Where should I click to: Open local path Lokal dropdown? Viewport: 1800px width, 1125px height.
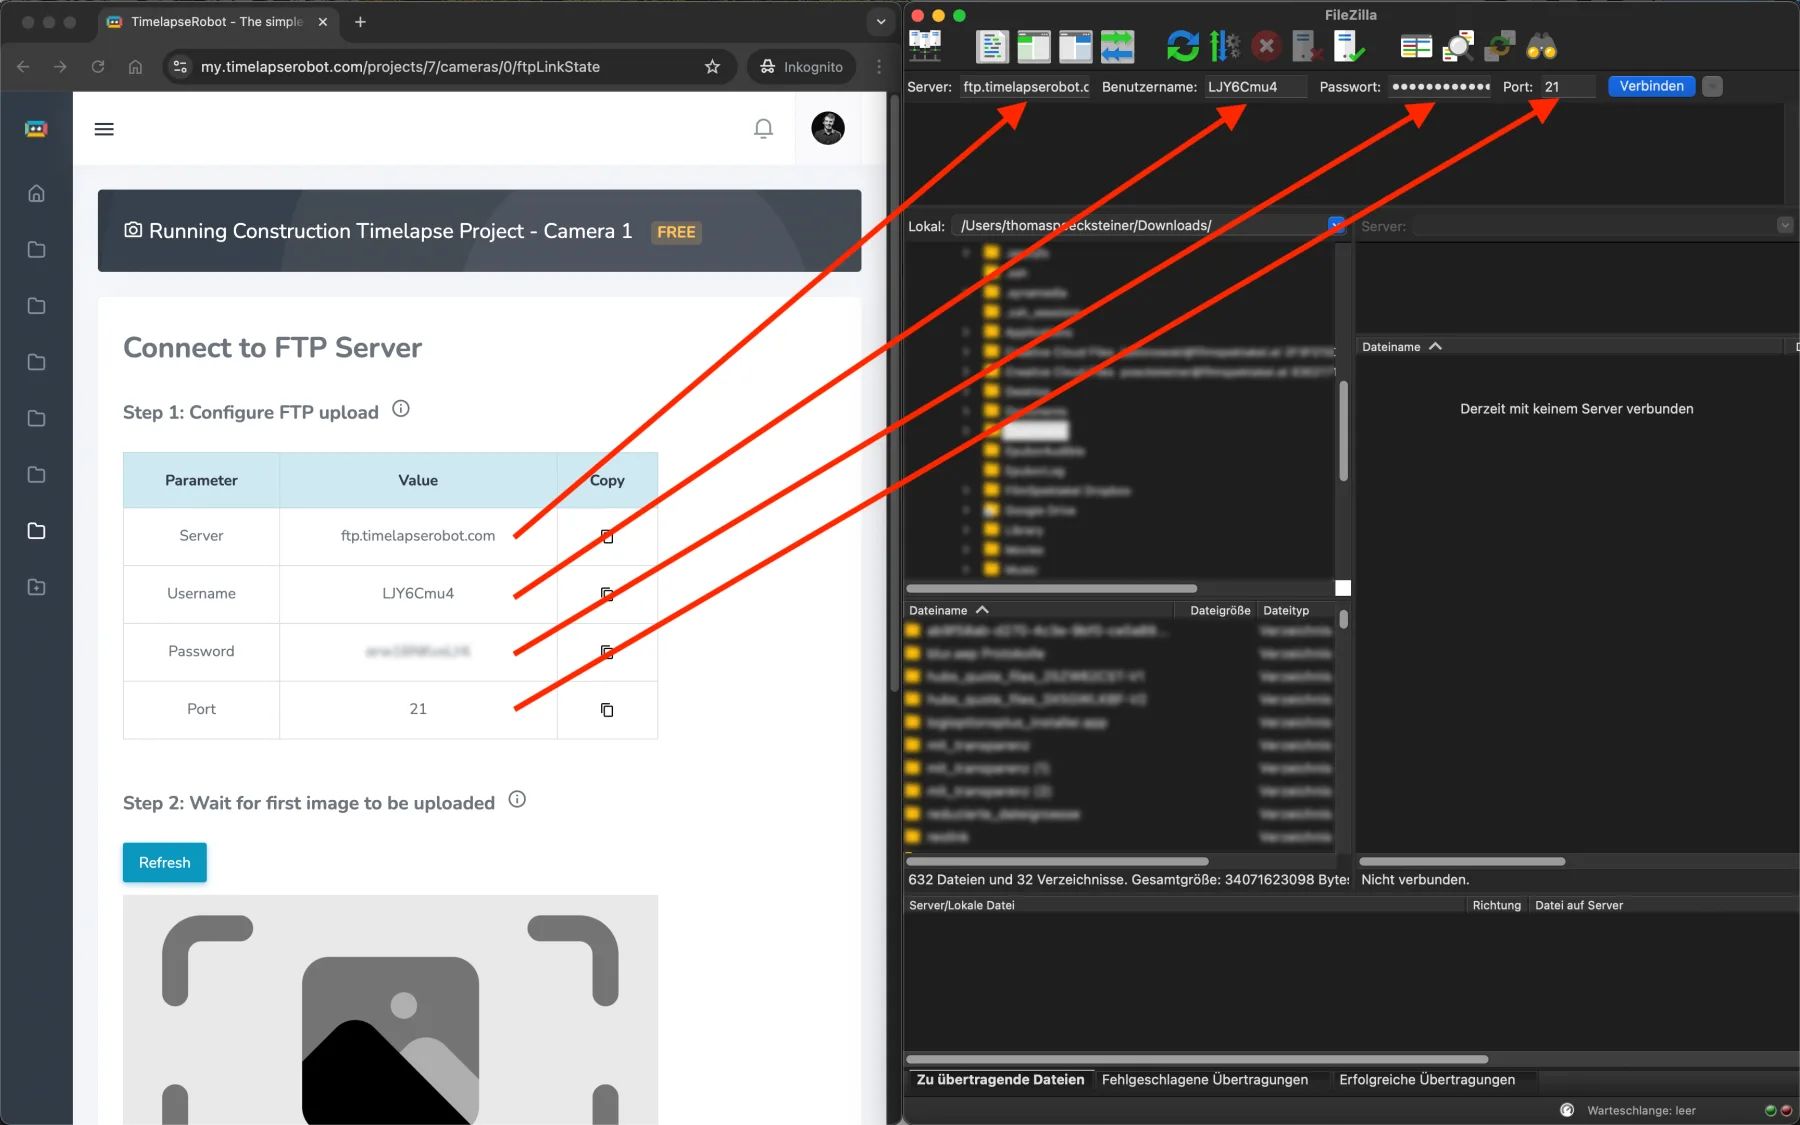(1336, 225)
